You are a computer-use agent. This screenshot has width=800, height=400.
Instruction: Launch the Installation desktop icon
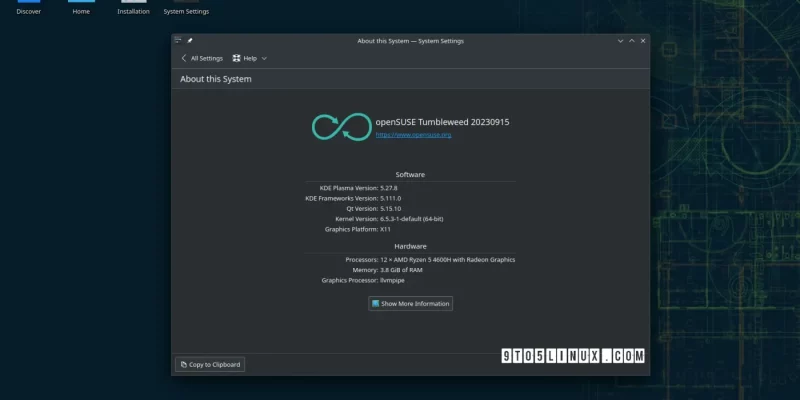134,8
